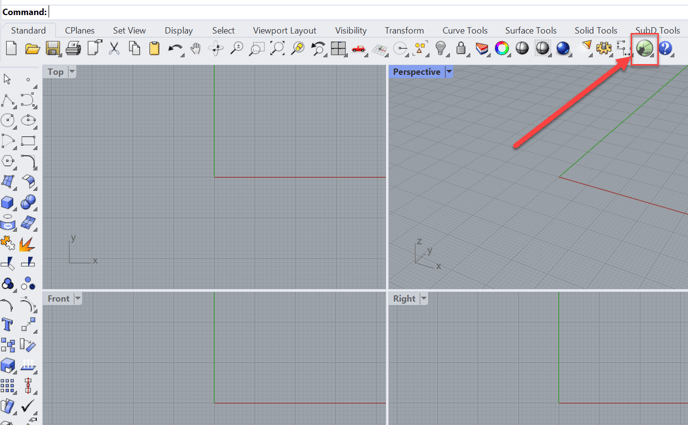688x425 pixels.
Task: Switch to the Solid Tools tab
Action: click(596, 30)
